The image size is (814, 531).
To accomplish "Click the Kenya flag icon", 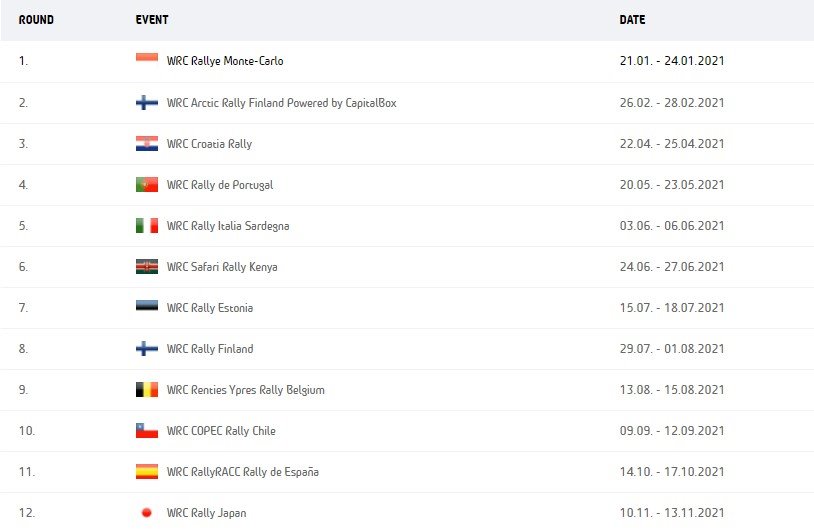I will pyautogui.click(x=147, y=266).
